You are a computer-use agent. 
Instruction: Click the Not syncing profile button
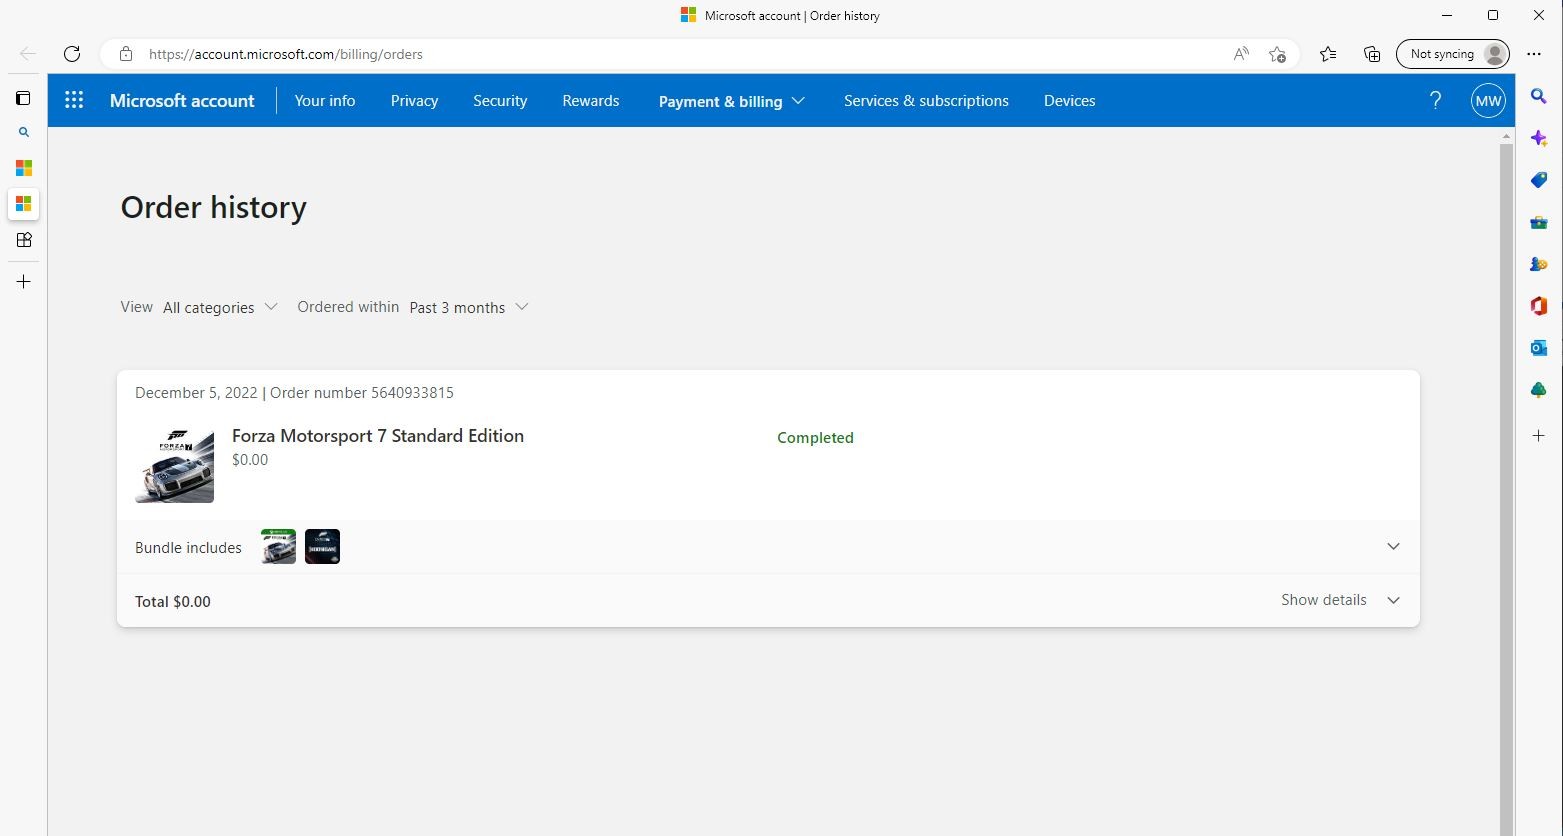(1453, 54)
